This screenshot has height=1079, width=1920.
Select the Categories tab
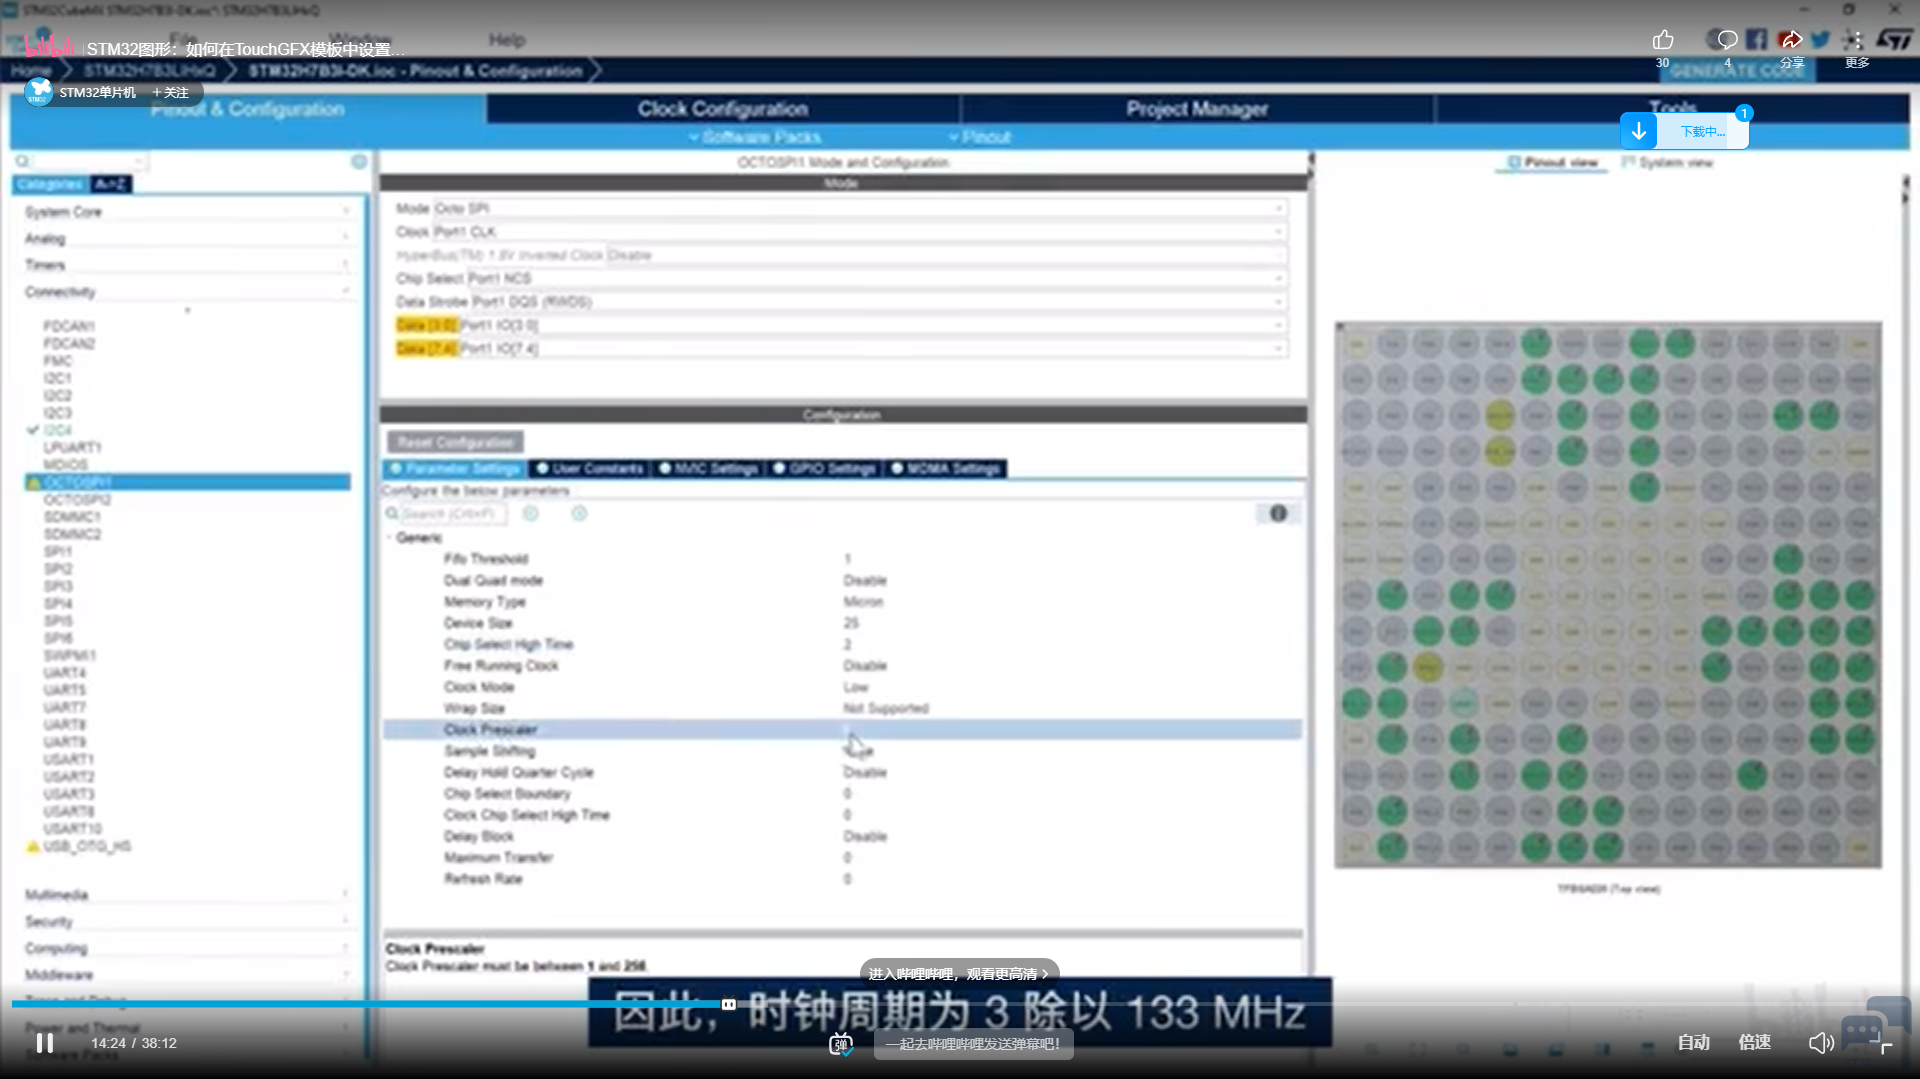click(50, 184)
